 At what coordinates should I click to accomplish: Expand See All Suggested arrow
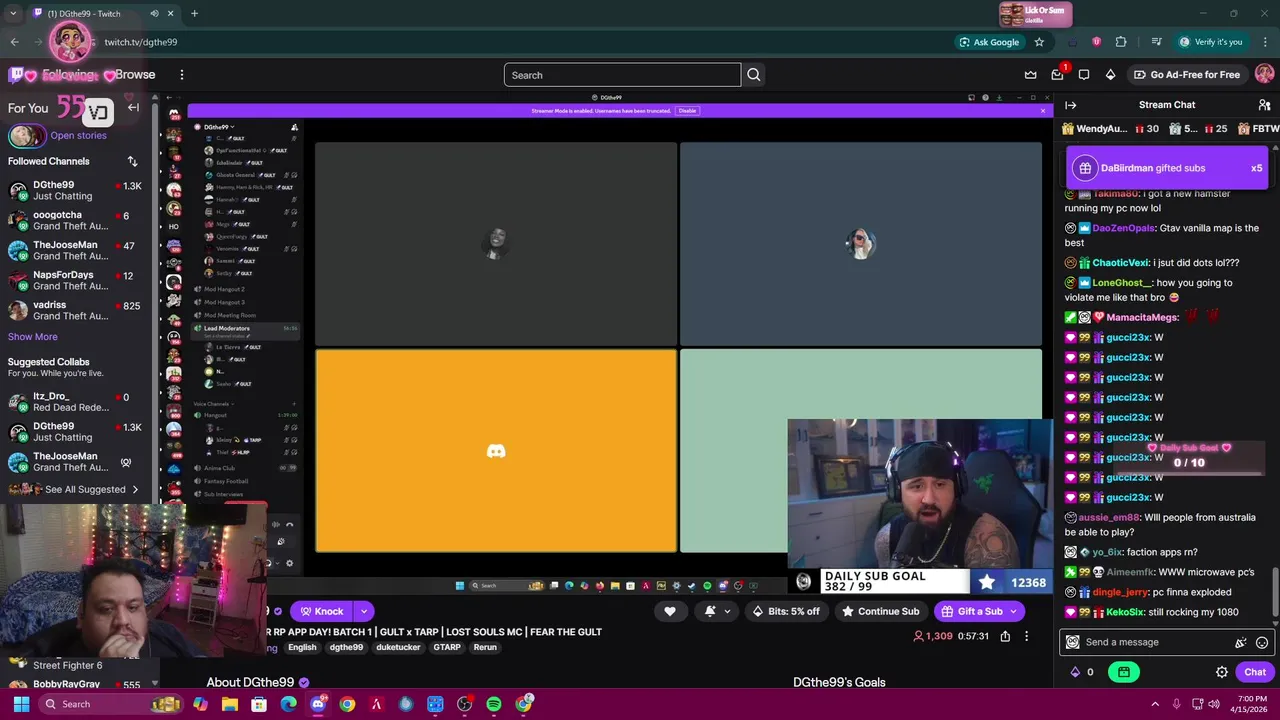coord(135,489)
